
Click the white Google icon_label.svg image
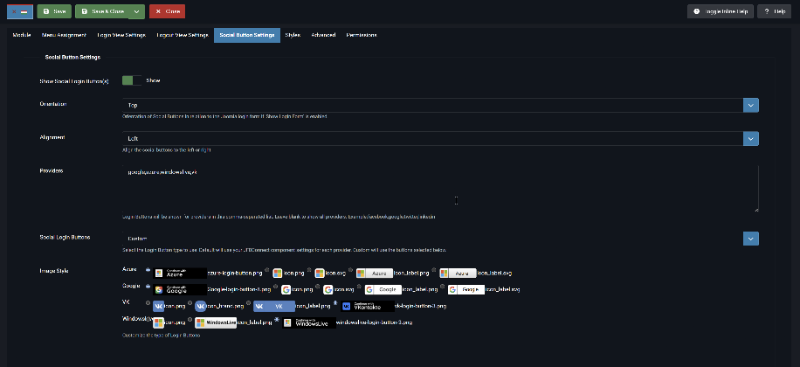pyautogui.click(x=466, y=289)
